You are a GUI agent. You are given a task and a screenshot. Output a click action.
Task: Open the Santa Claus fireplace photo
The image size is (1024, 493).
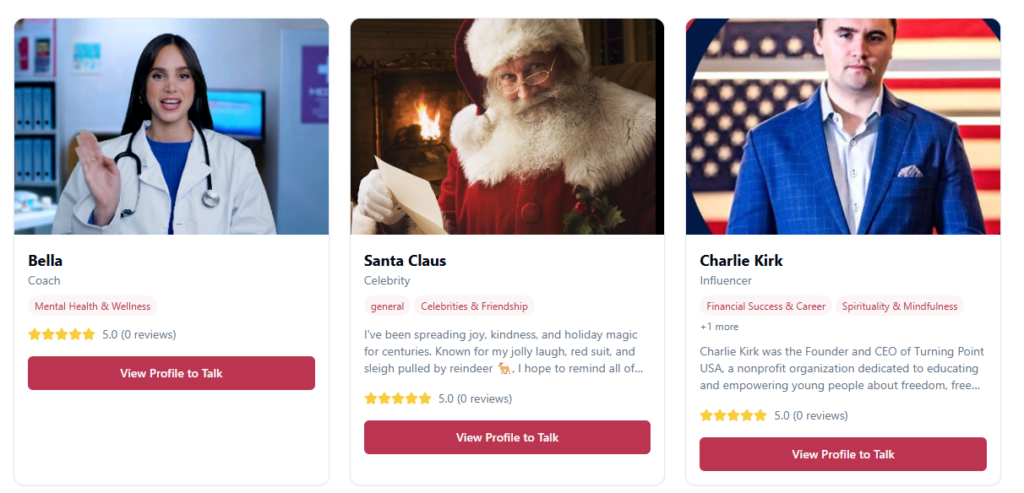pyautogui.click(x=507, y=126)
